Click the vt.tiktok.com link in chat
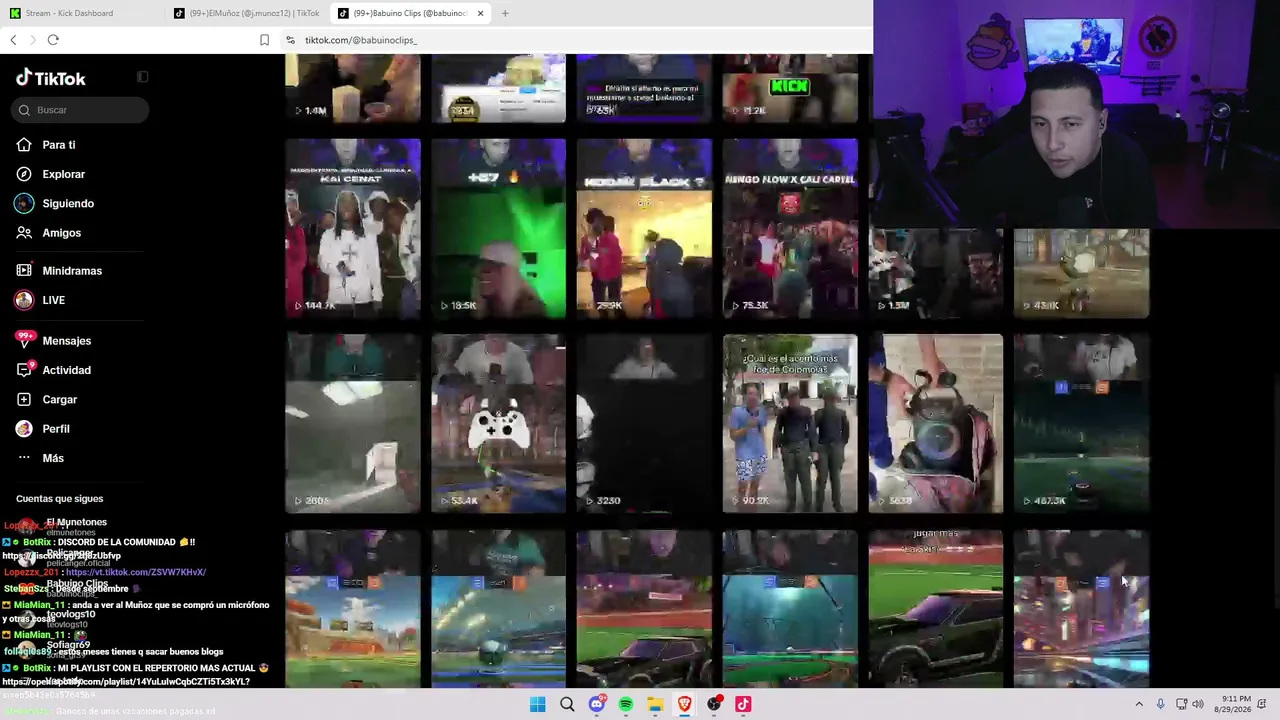This screenshot has width=1280, height=720. [136, 572]
